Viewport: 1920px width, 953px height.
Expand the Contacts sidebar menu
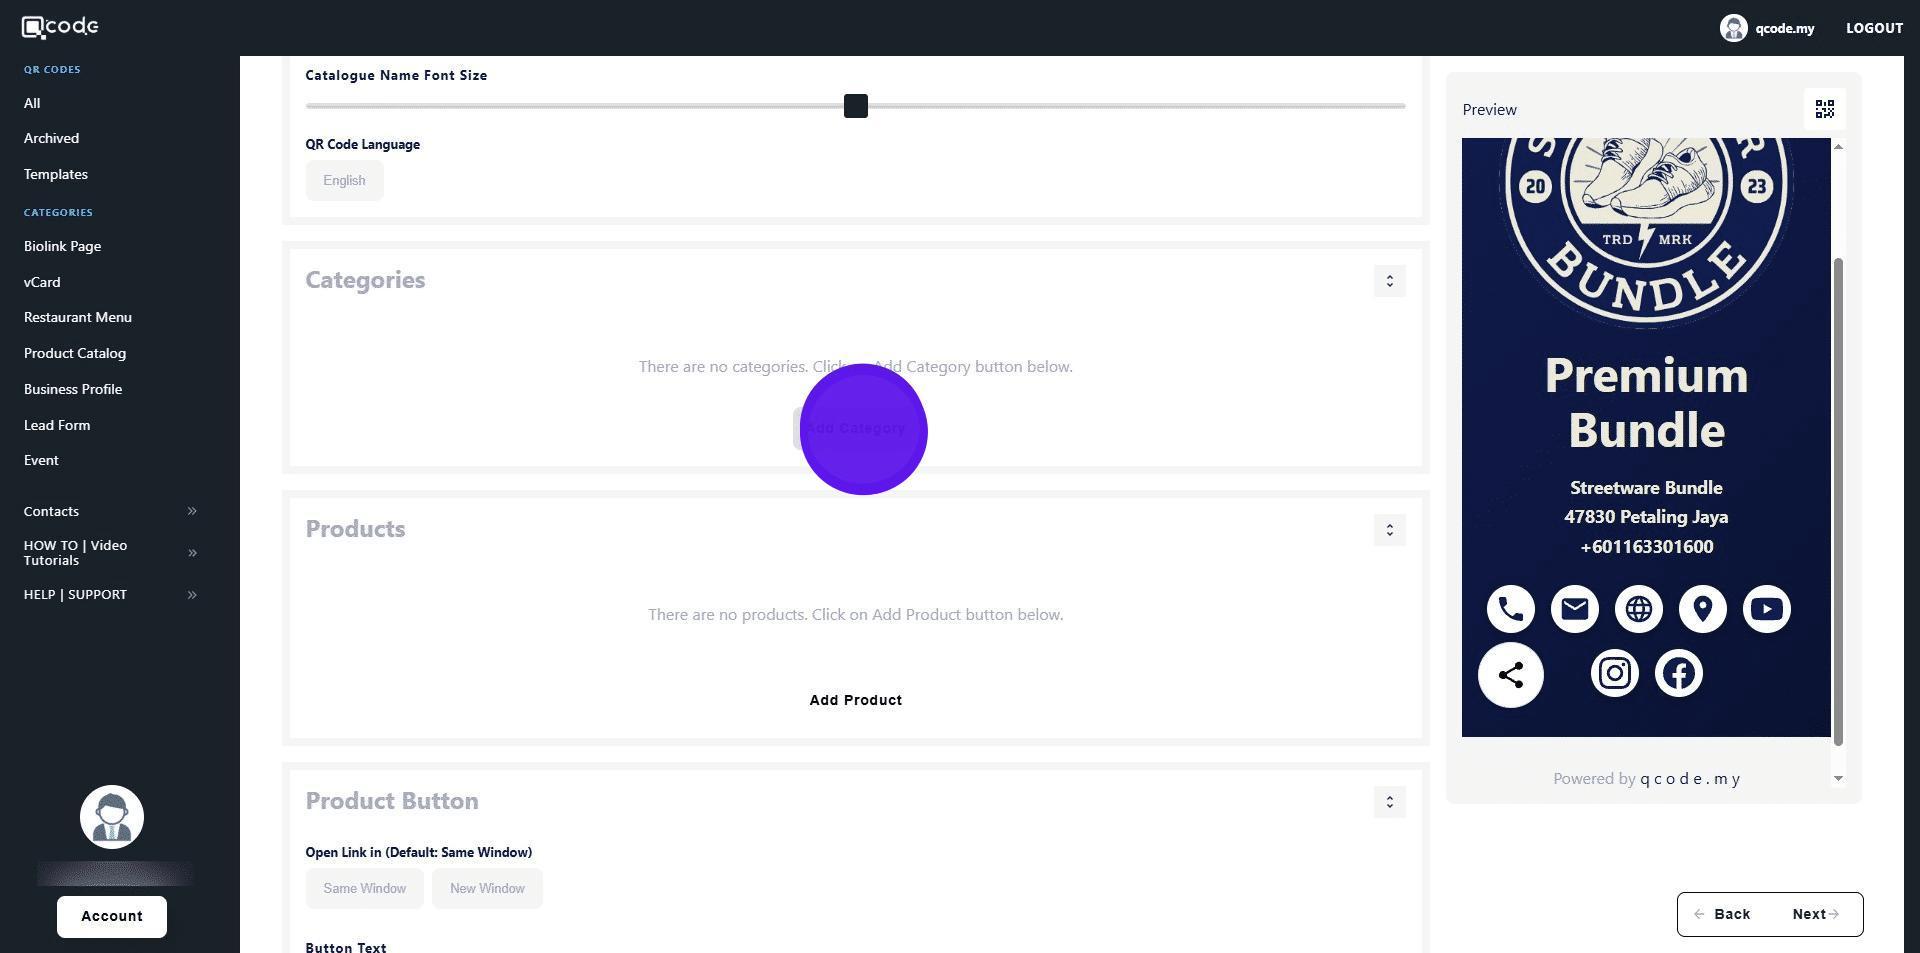110,511
